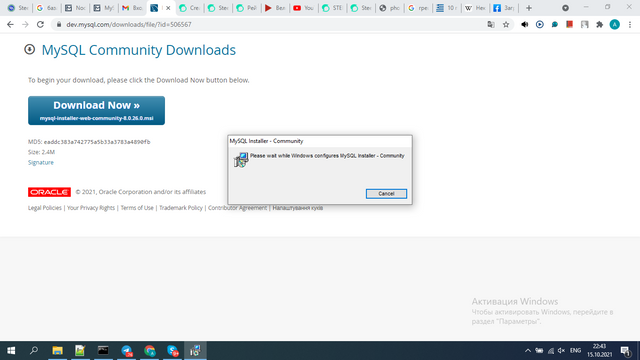Open a new browser tab
Screen dimensions: 640x360
click(x=529, y=8)
